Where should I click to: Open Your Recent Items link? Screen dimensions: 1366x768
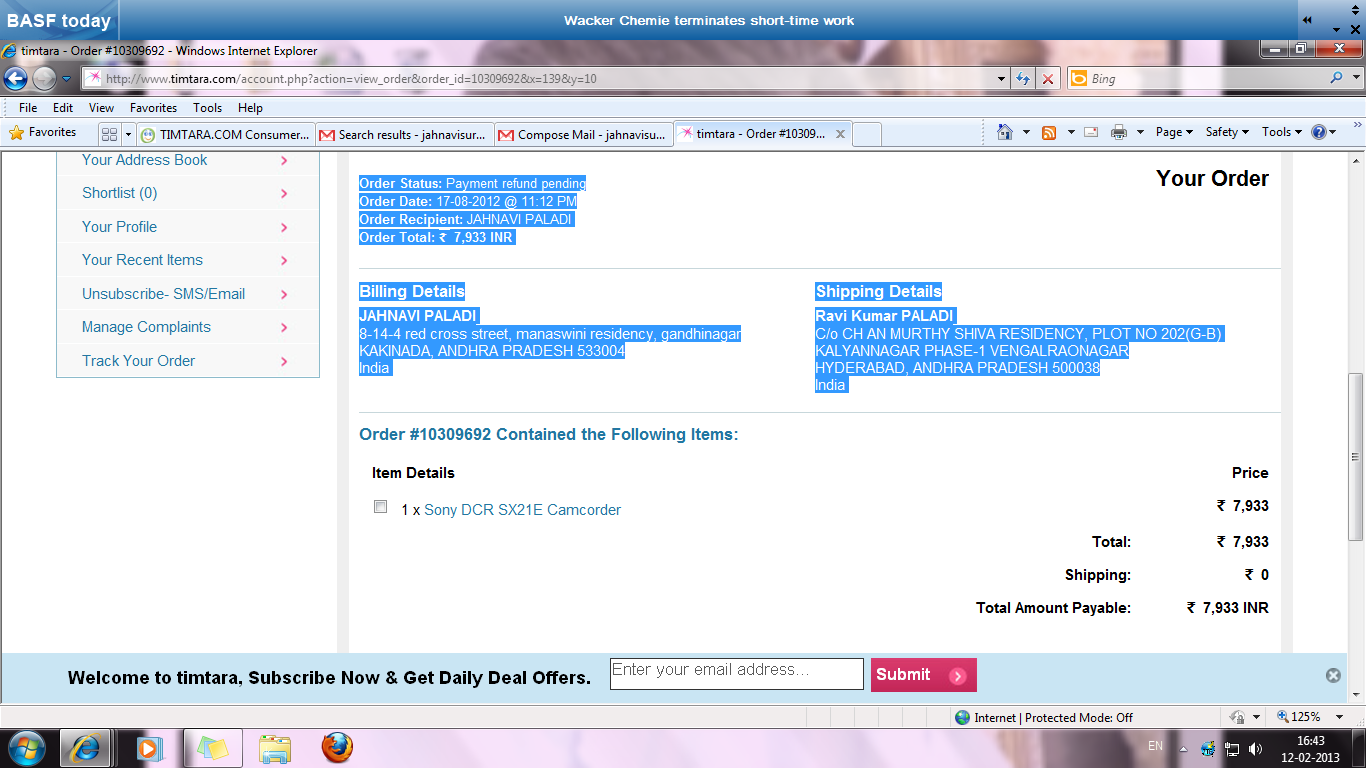142,260
